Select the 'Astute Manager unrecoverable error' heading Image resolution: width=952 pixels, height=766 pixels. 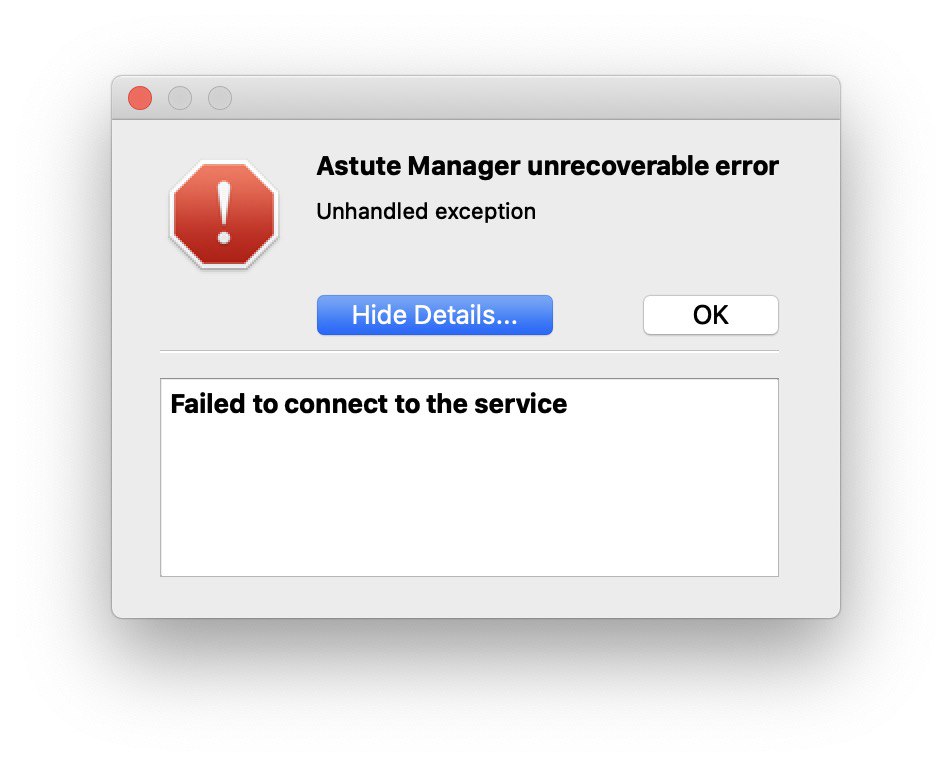547,166
